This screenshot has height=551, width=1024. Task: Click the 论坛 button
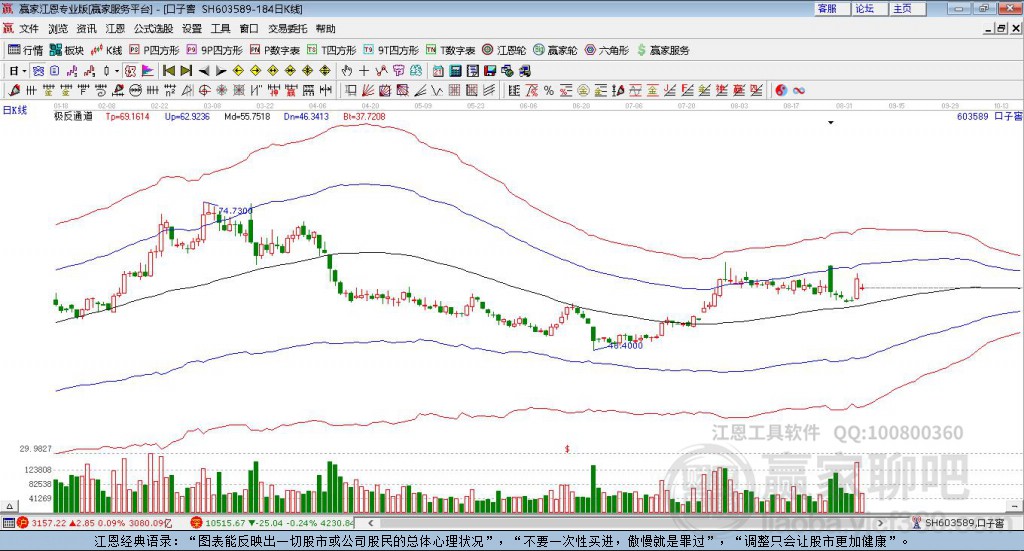tap(869, 8)
